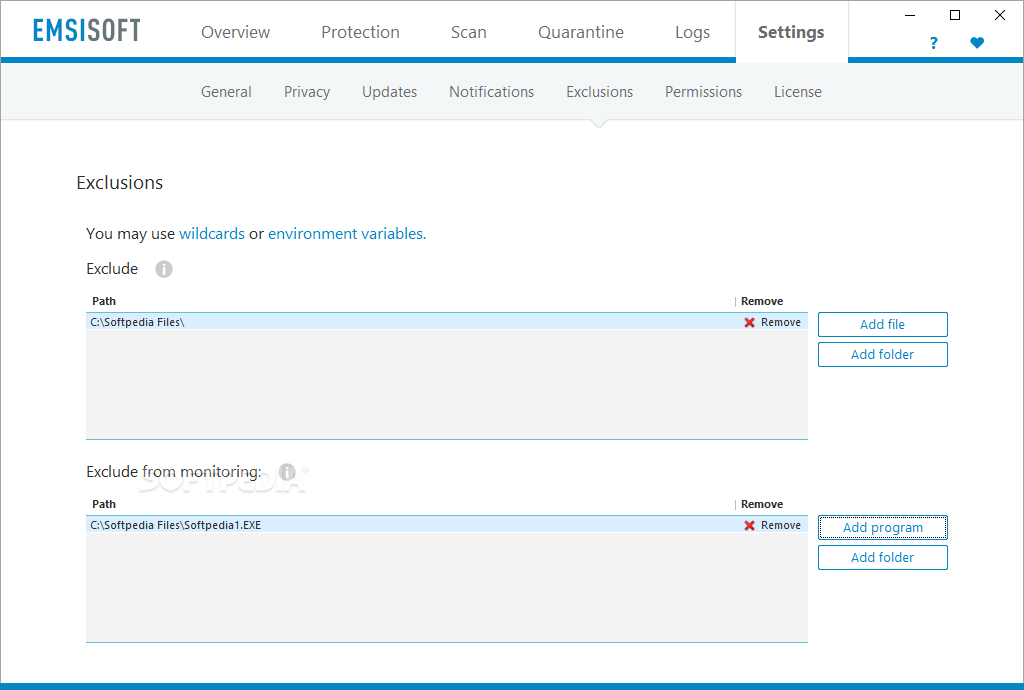1024x690 pixels.
Task: Select Exclusions settings subtab
Action: click(x=600, y=92)
